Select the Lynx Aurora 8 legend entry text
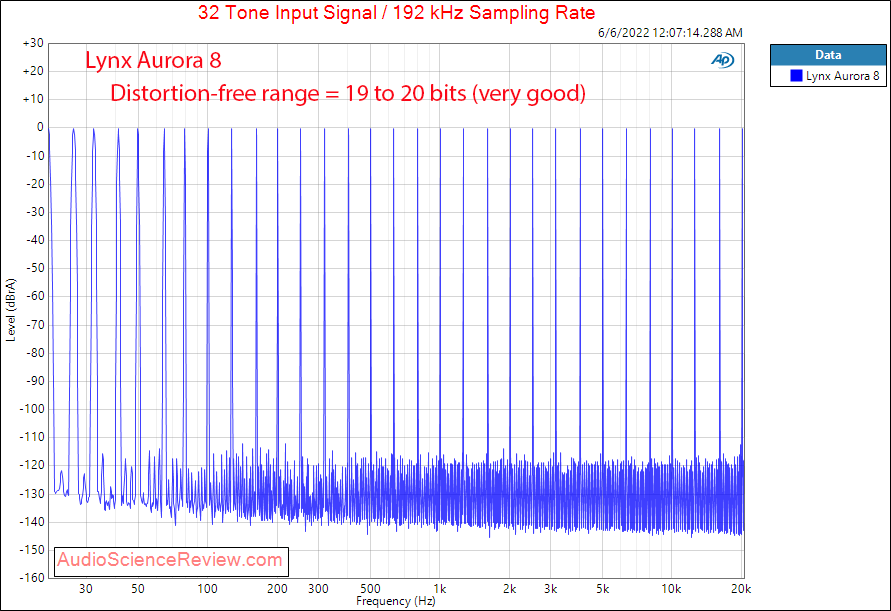 842,76
